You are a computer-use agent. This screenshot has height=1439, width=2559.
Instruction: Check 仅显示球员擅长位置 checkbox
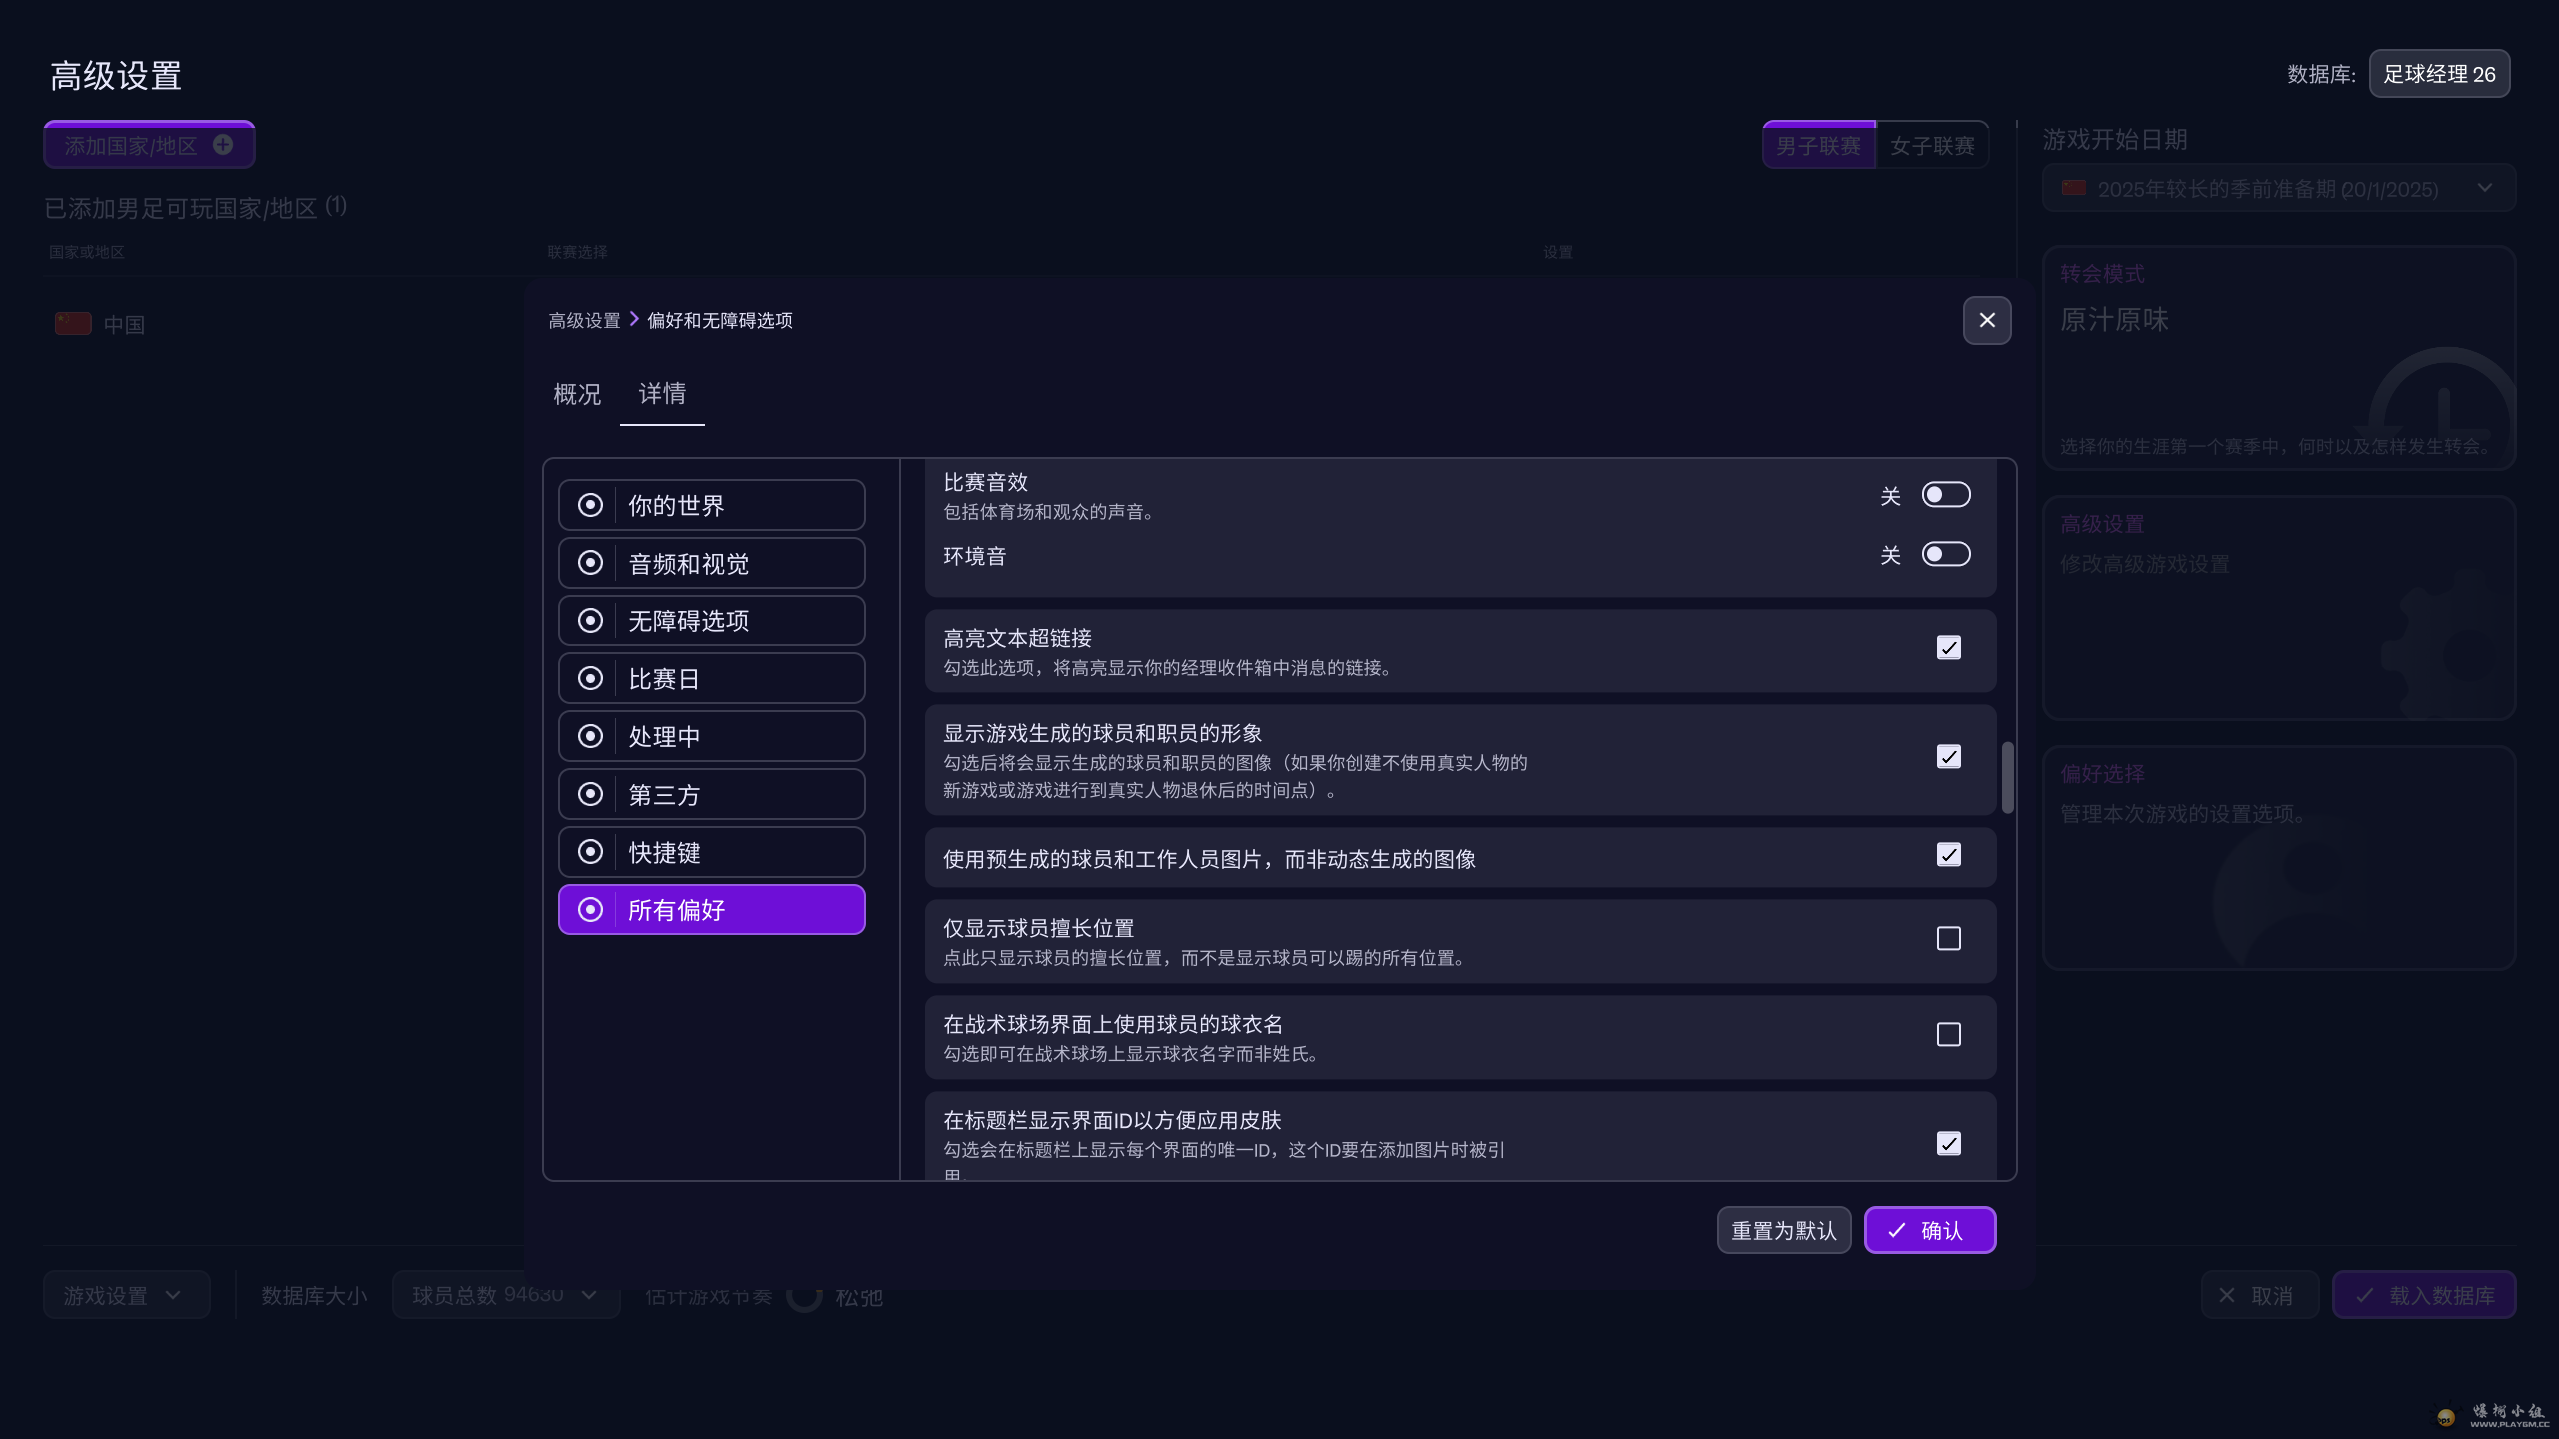point(1948,939)
